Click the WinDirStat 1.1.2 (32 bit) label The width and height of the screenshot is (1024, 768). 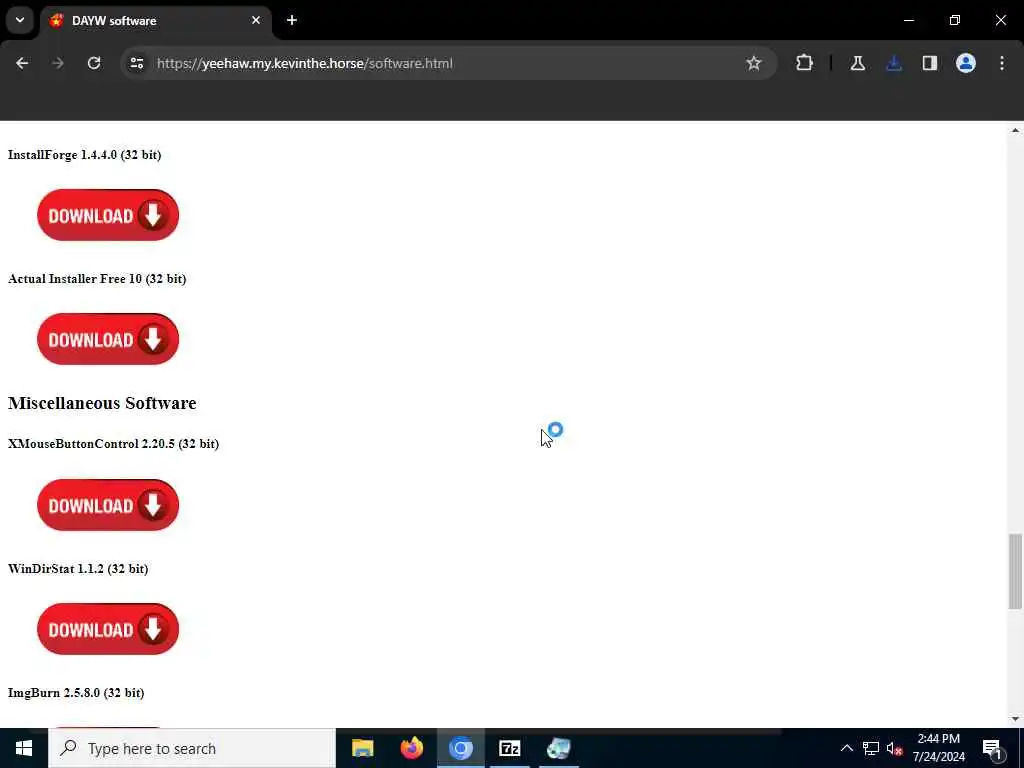coord(78,569)
